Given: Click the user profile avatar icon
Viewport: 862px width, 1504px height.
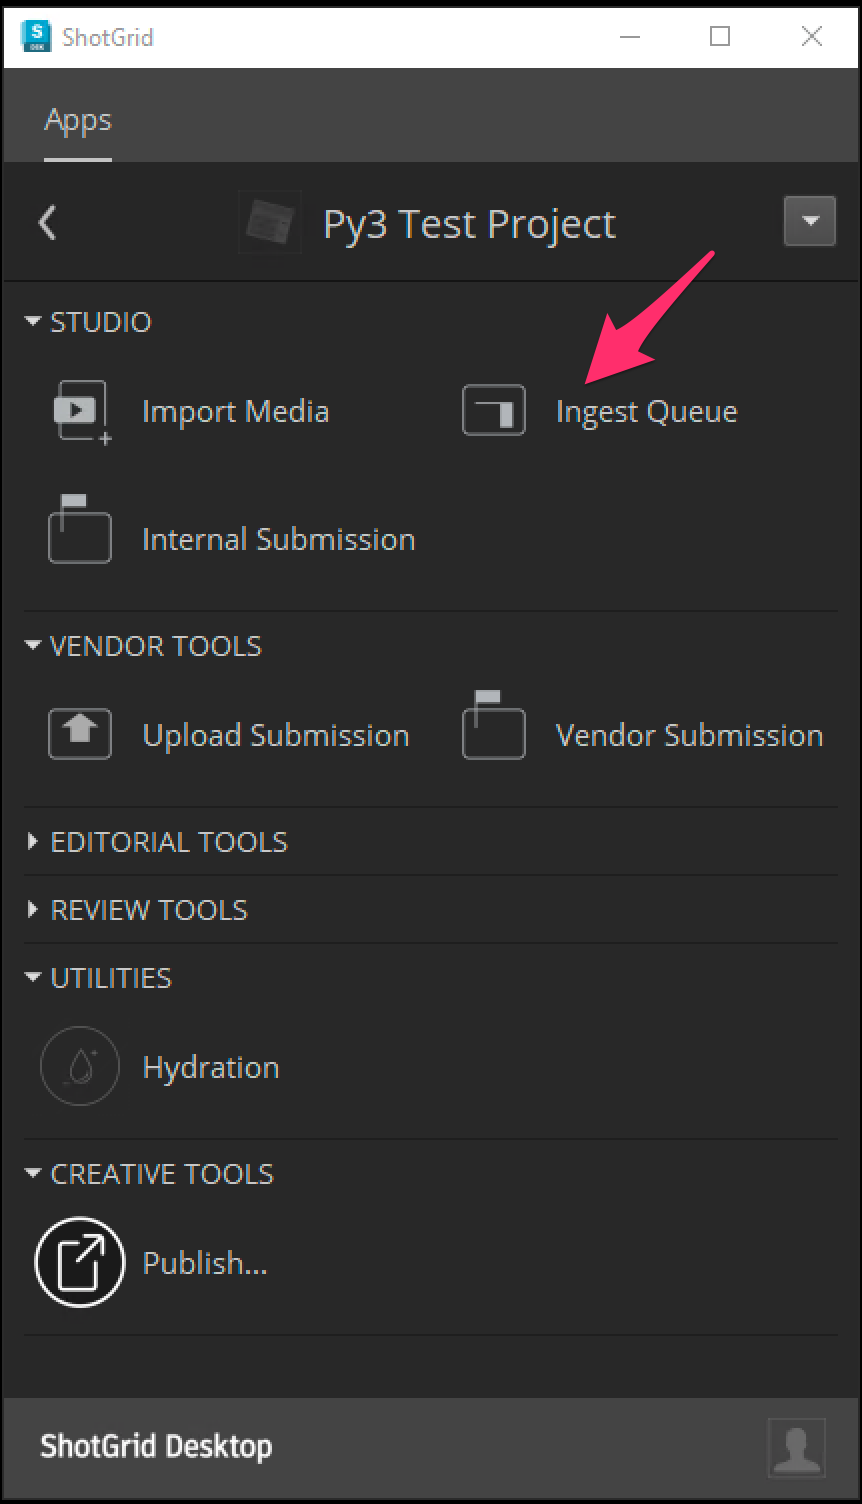Looking at the screenshot, I should [796, 1448].
